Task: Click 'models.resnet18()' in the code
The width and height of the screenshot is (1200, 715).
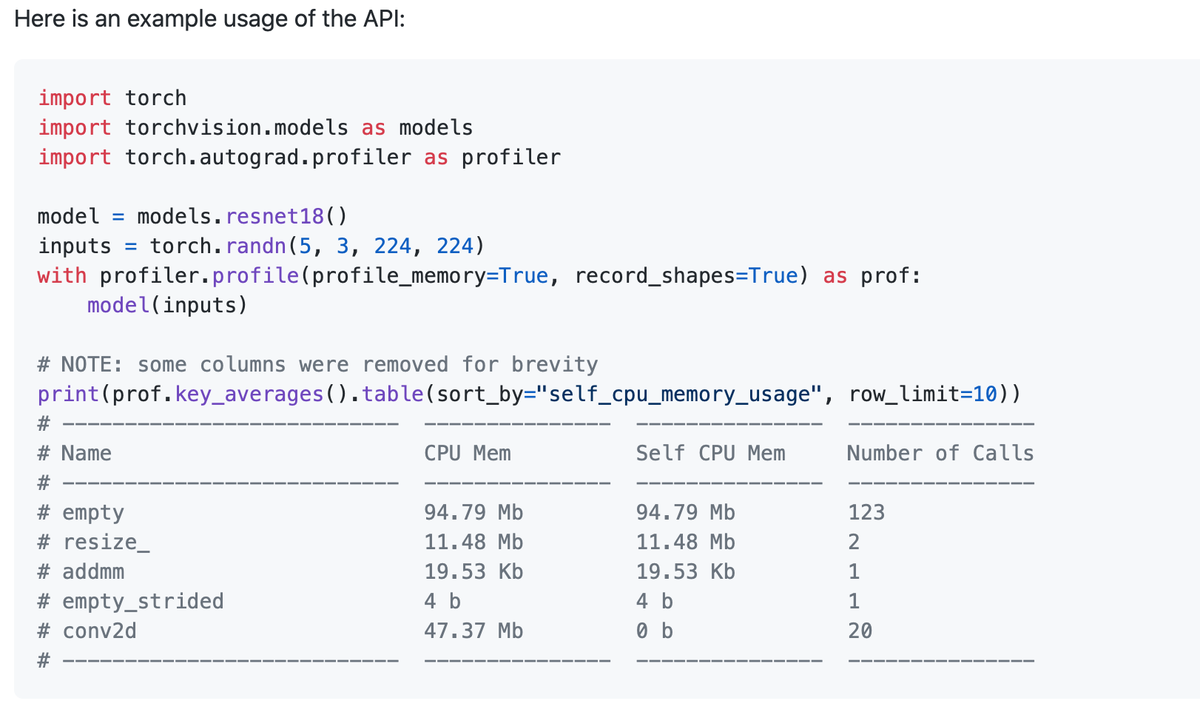Action: tap(242, 216)
